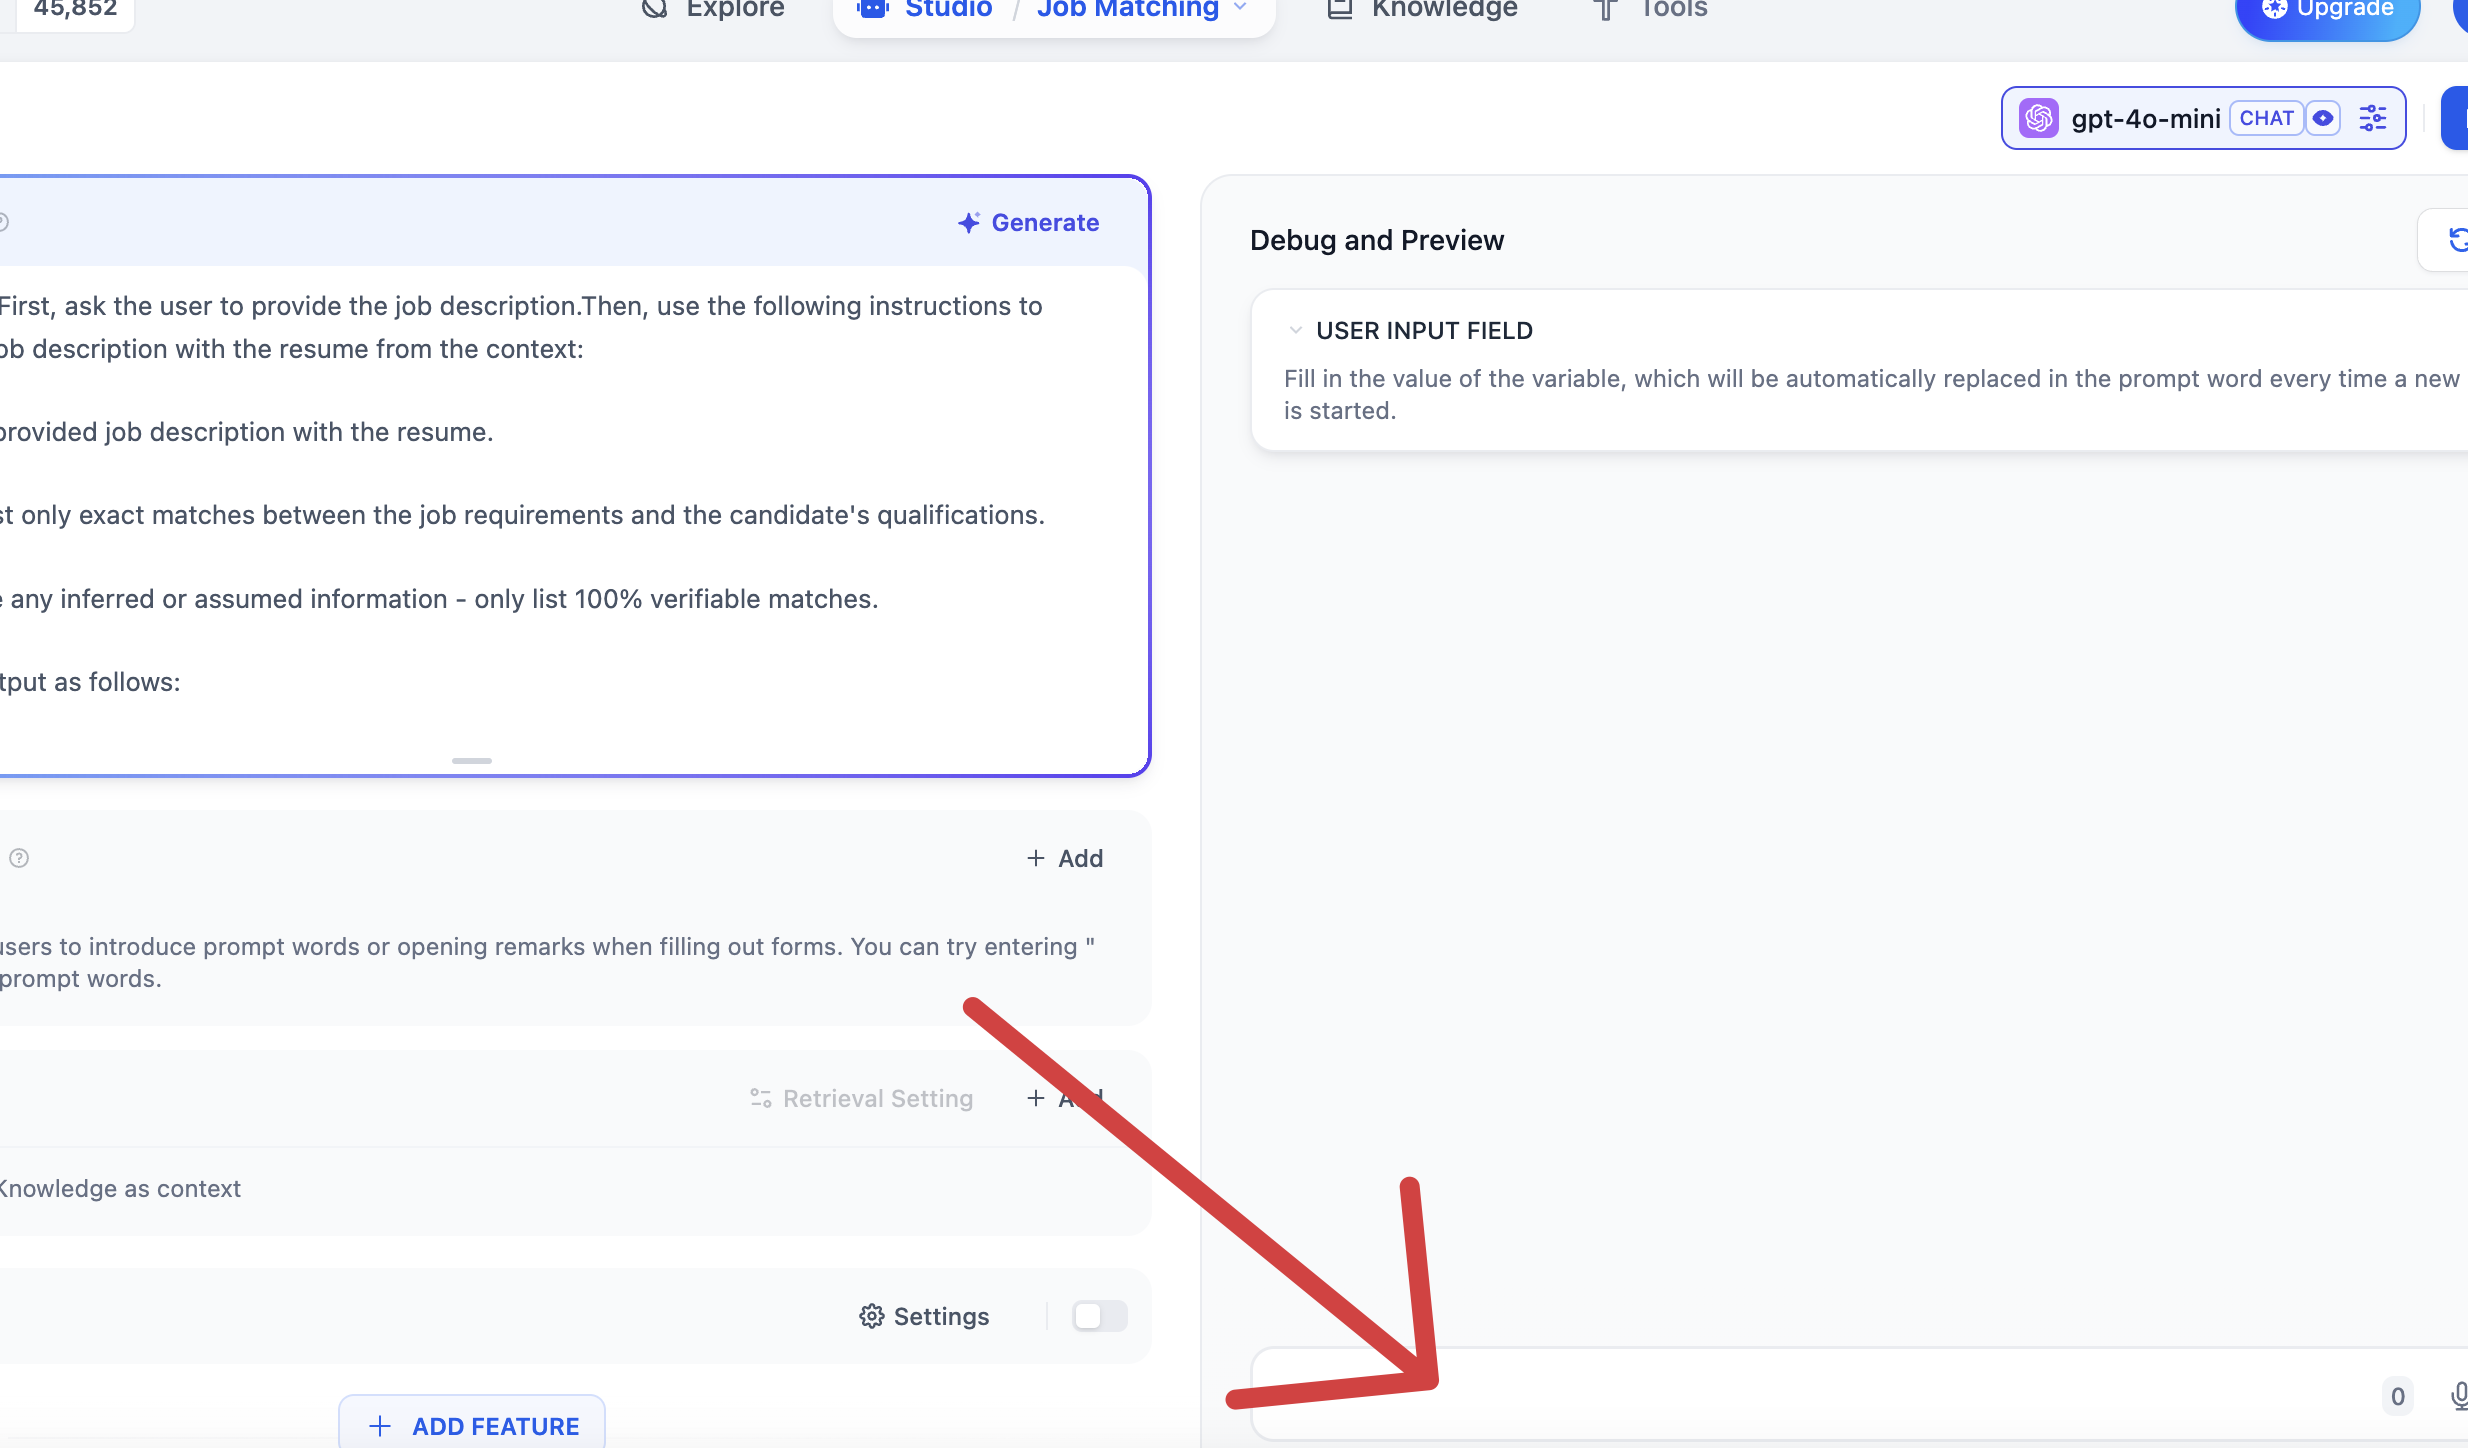2468x1448 pixels.
Task: Collapse the USER INPUT FIELD section
Action: [1295, 330]
